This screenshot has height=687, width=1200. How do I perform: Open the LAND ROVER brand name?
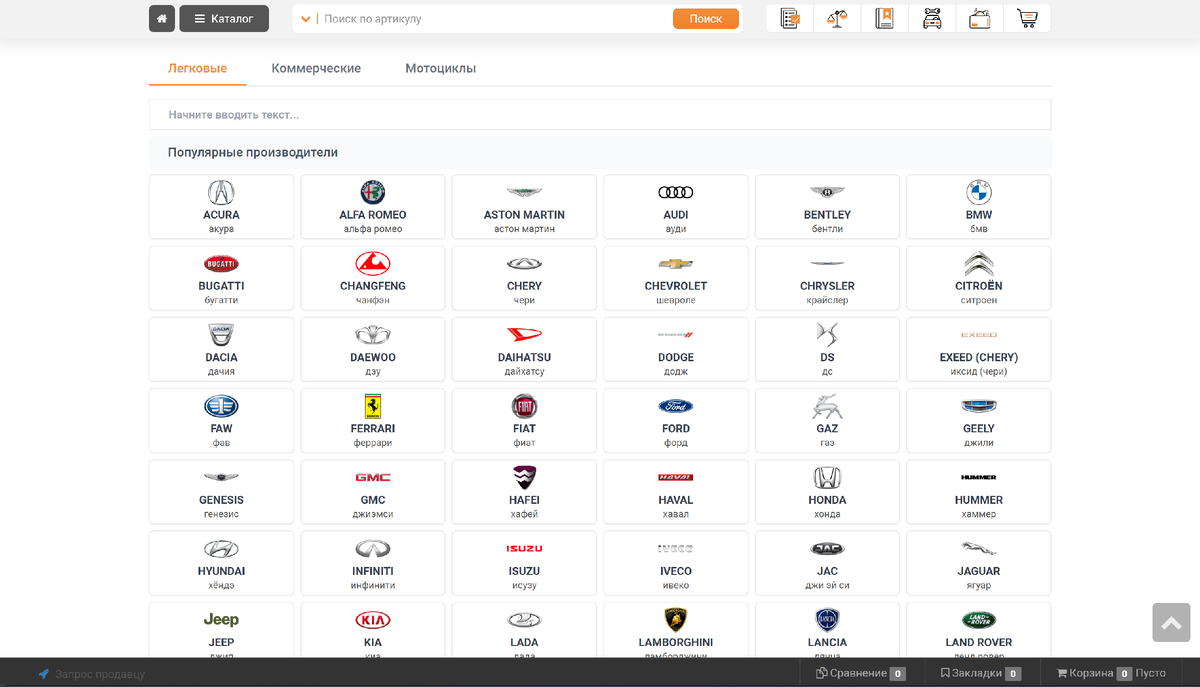pyautogui.click(x=979, y=642)
